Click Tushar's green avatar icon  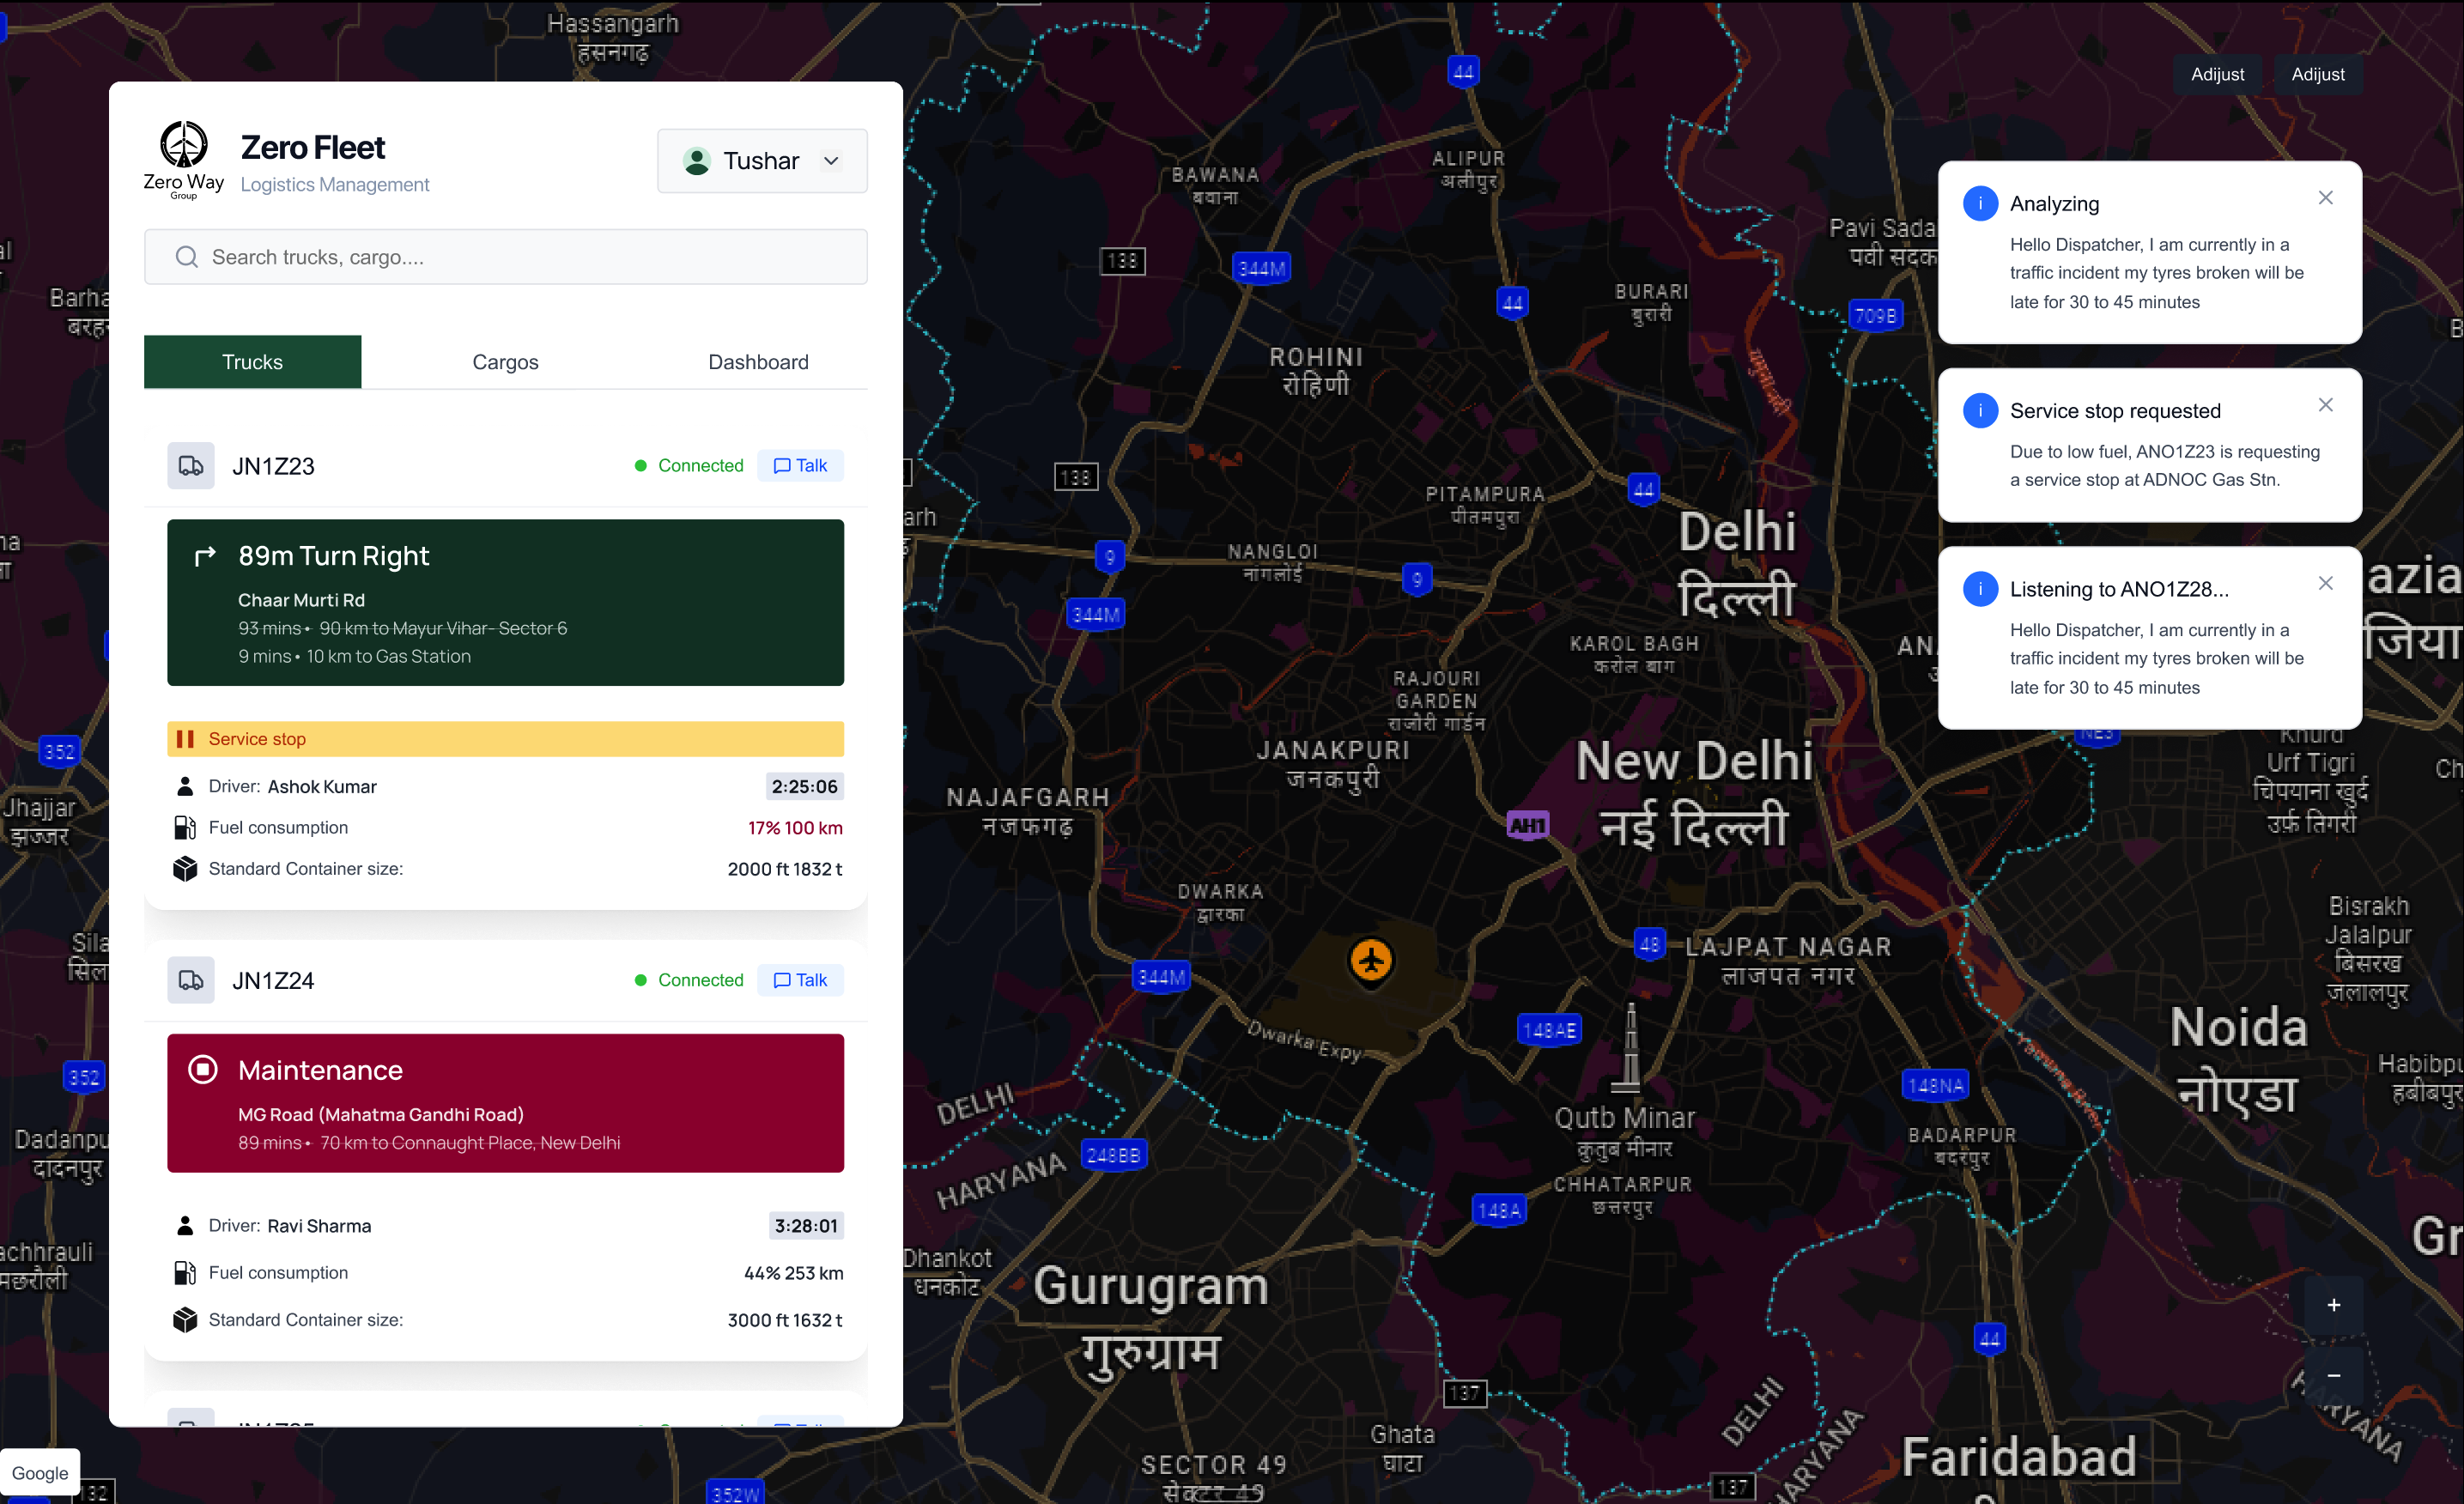697,161
